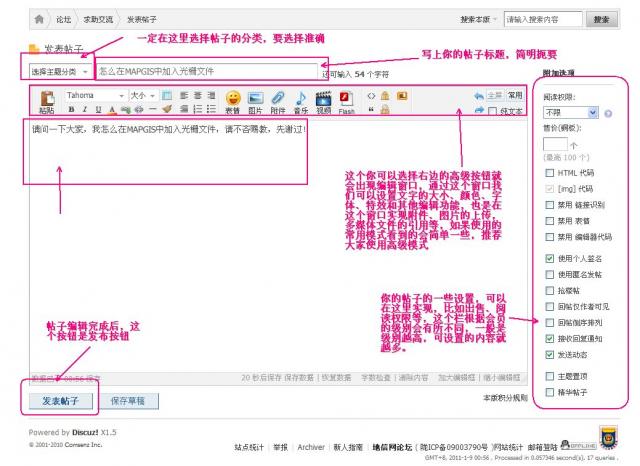Attach a file using the 附件 paperclip icon
Viewport: 640px width, 466px height.
coord(277,99)
